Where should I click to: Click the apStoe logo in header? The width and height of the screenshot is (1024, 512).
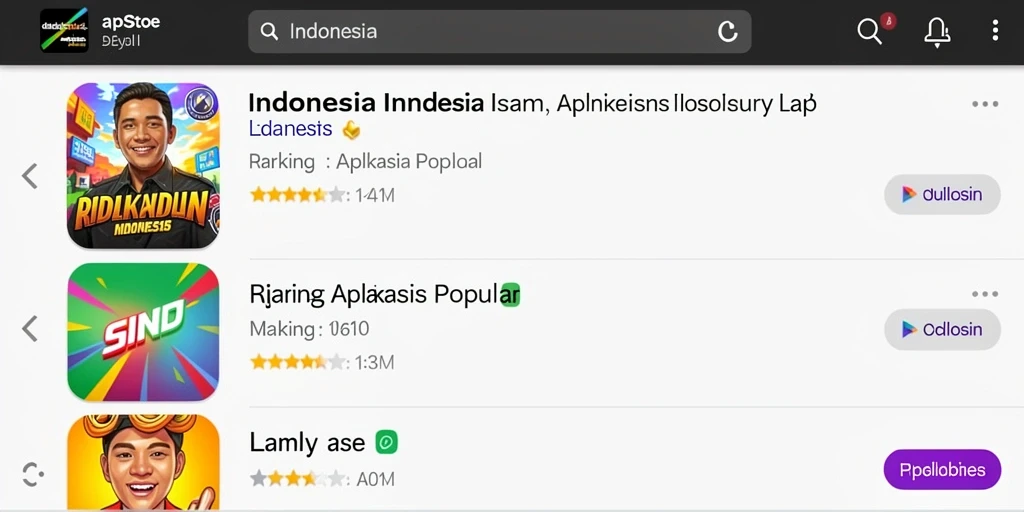(64, 31)
